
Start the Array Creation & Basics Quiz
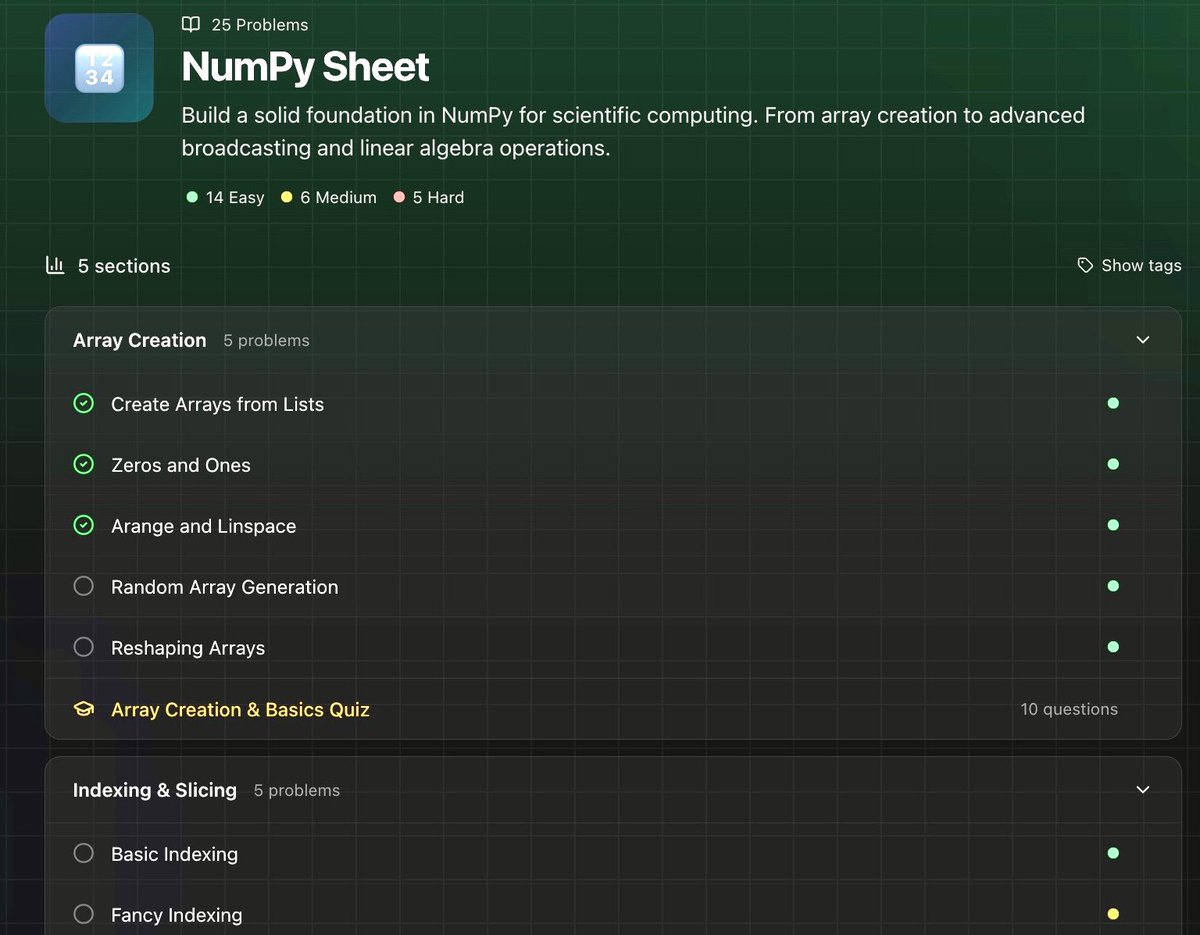[x=241, y=709]
